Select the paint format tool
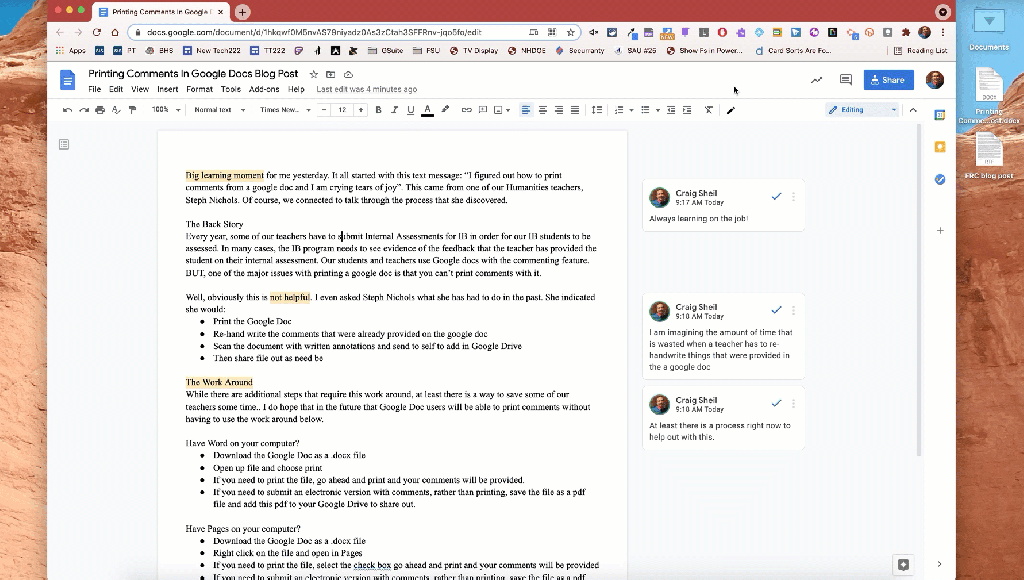 pos(132,110)
